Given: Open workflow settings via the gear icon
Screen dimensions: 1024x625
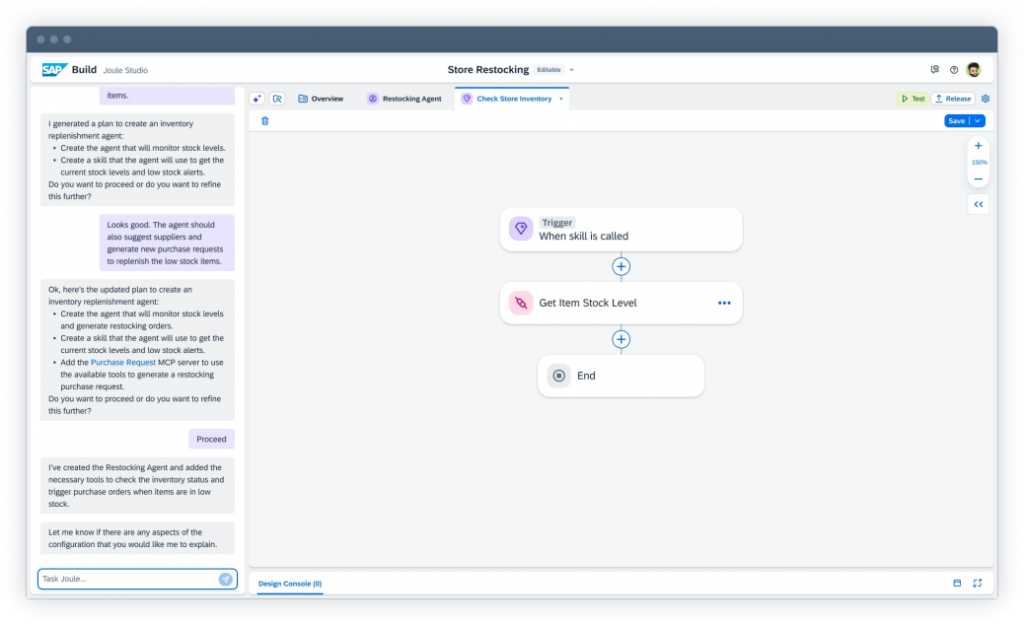Looking at the screenshot, I should point(985,98).
